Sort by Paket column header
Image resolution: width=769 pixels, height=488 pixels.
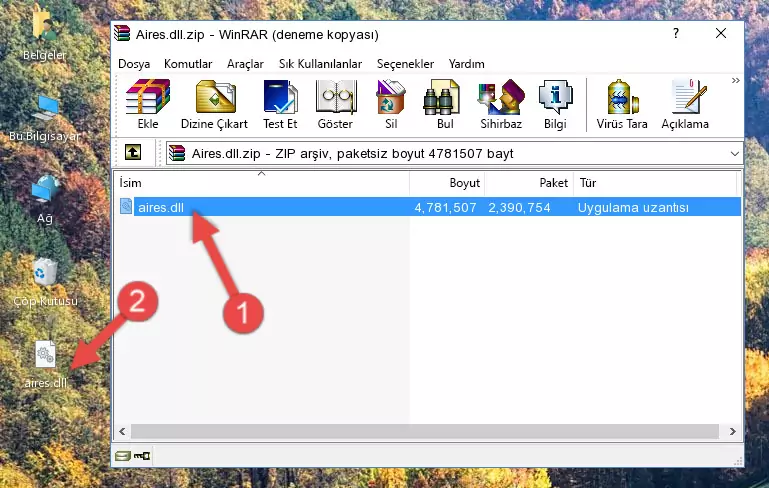529,183
